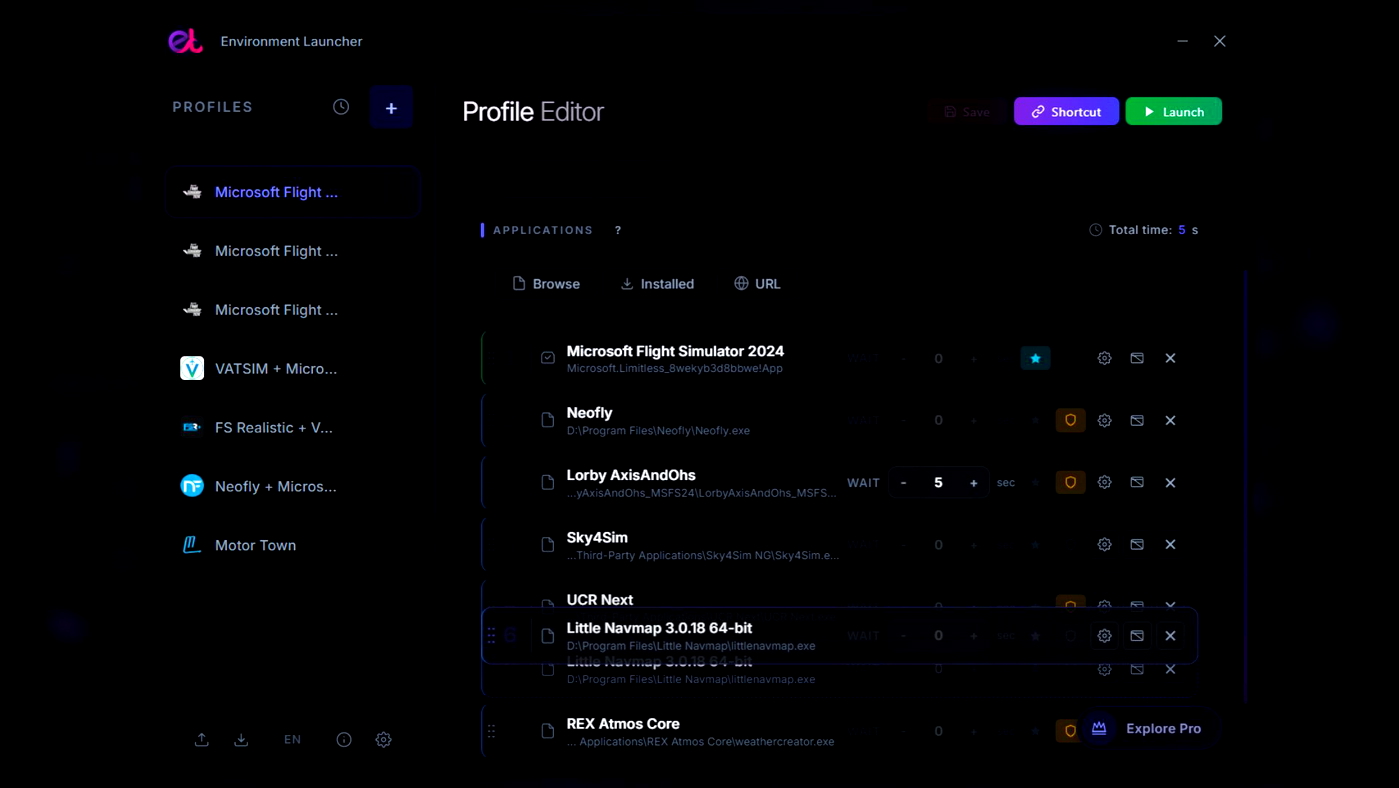Open settings gear for the Neofly application row
This screenshot has height=788, width=1399.
[1104, 420]
